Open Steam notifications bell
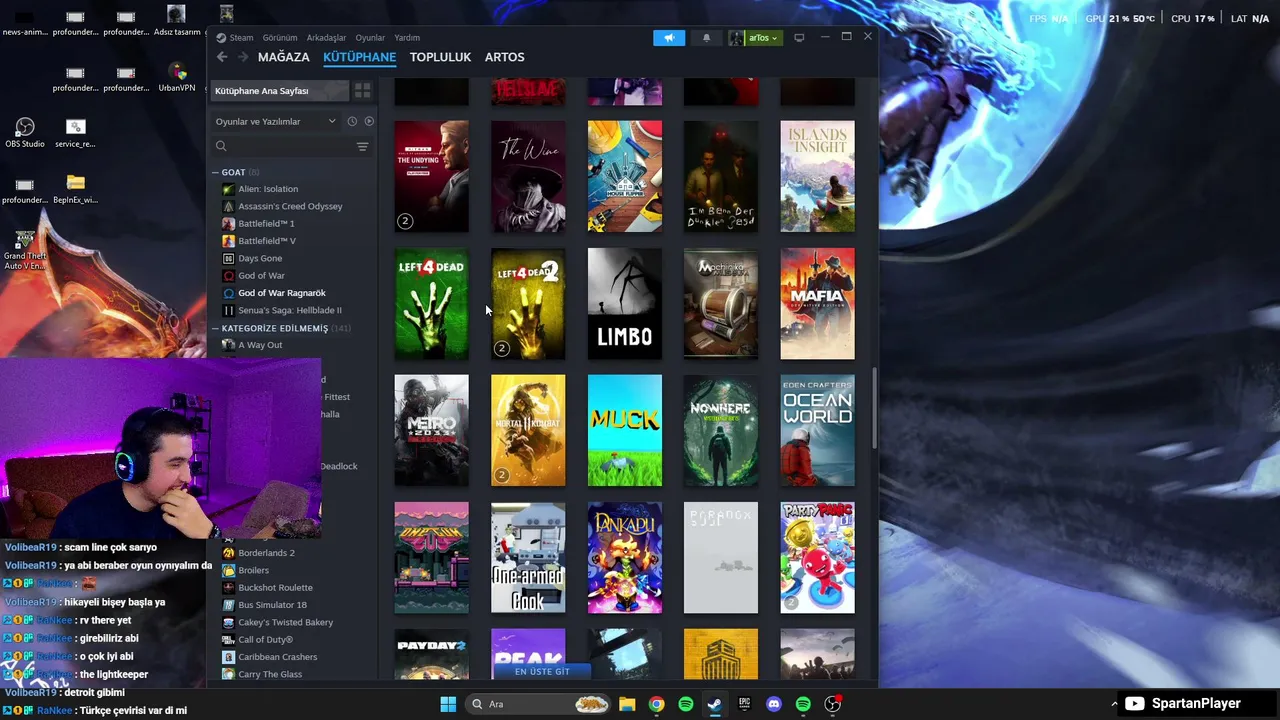The image size is (1280, 720). pyautogui.click(x=706, y=38)
